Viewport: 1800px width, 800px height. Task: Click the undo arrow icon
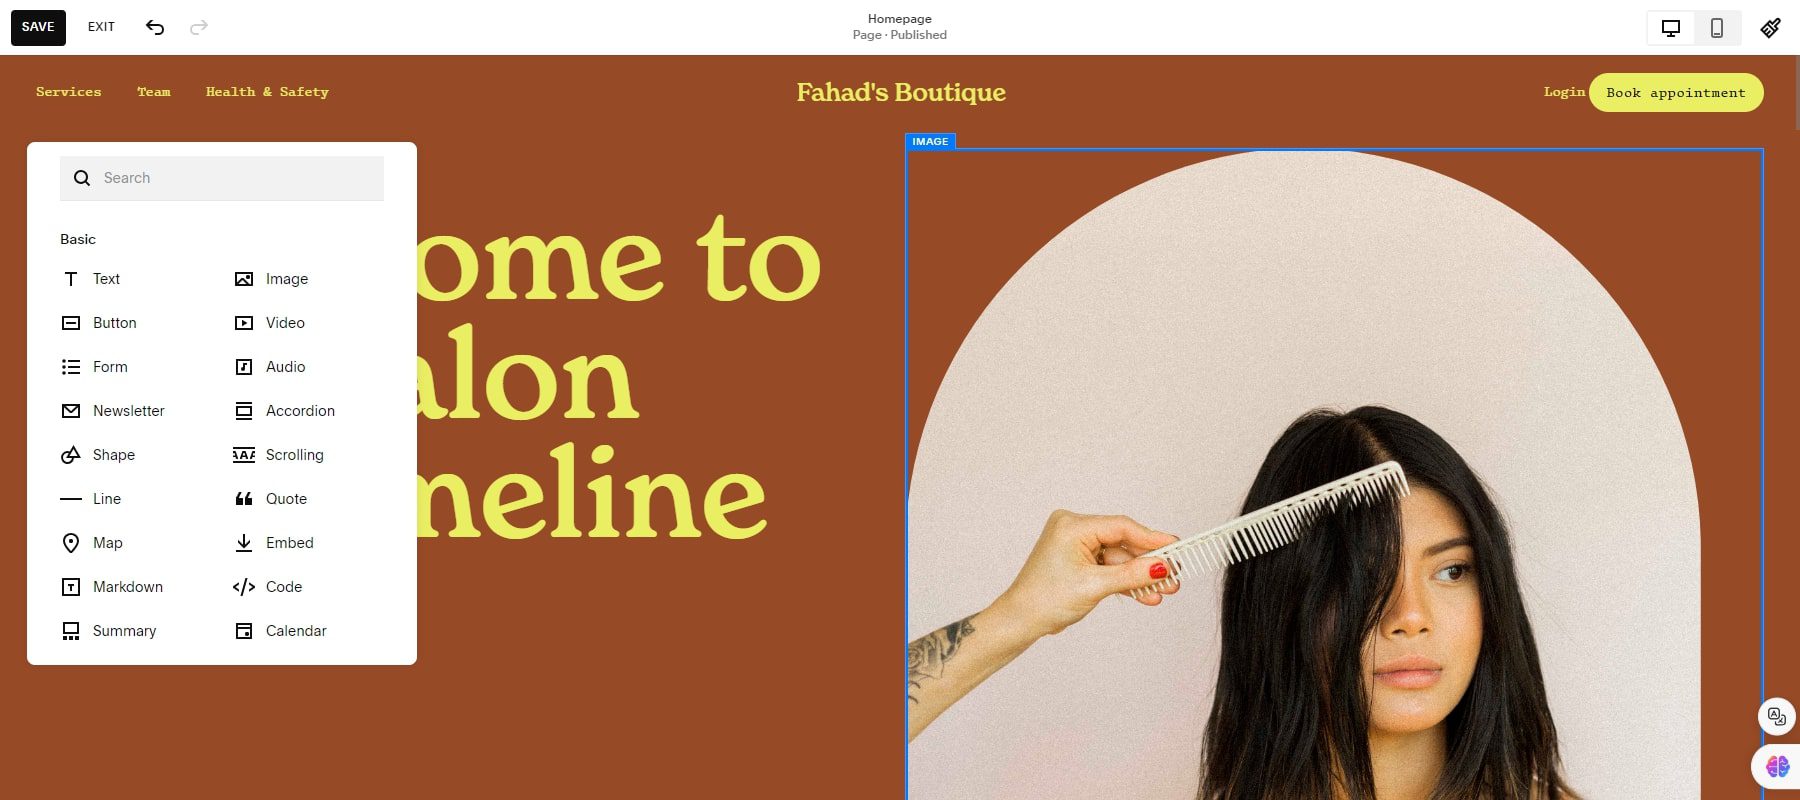(x=155, y=27)
